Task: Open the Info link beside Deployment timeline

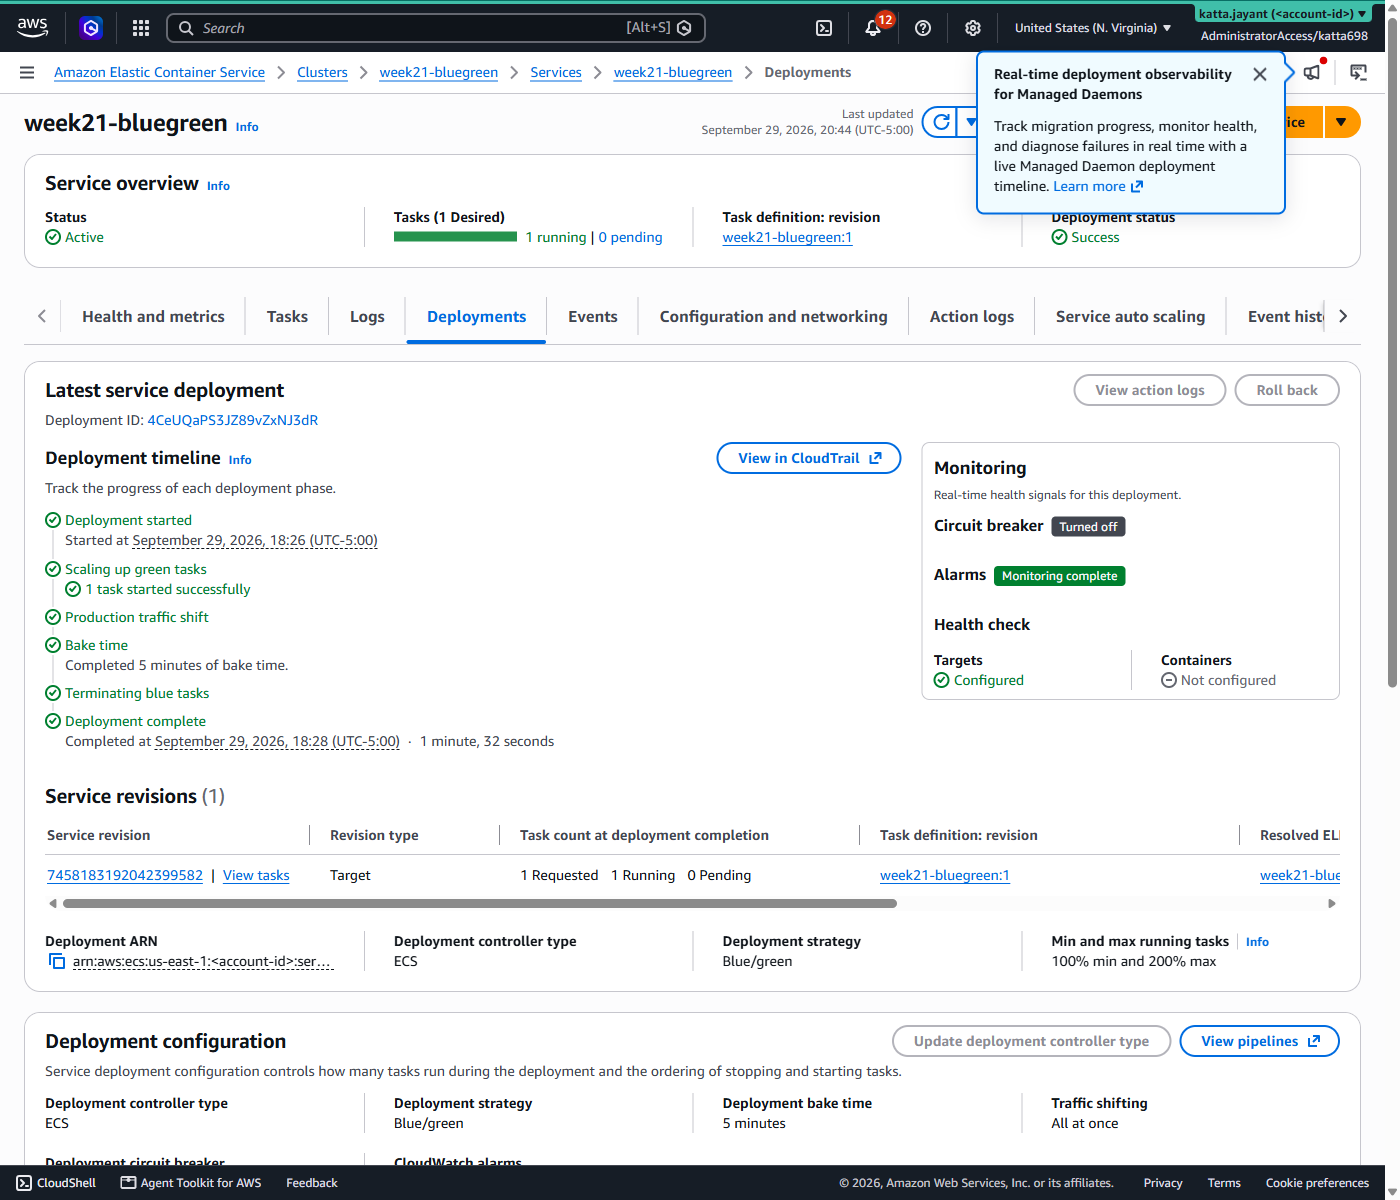Action: [240, 460]
